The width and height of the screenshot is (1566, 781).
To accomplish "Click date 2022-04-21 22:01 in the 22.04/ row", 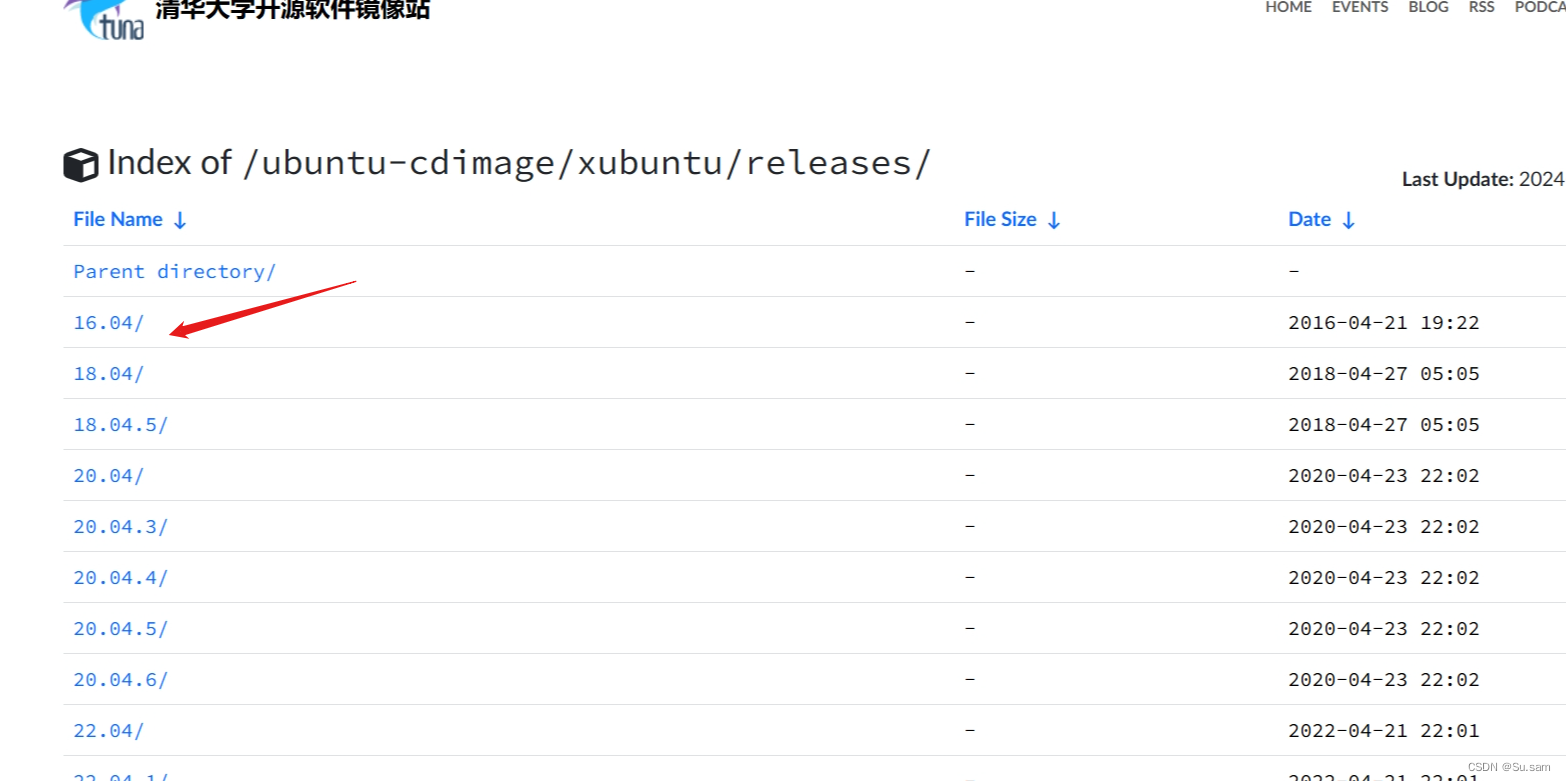I will 1384,731.
